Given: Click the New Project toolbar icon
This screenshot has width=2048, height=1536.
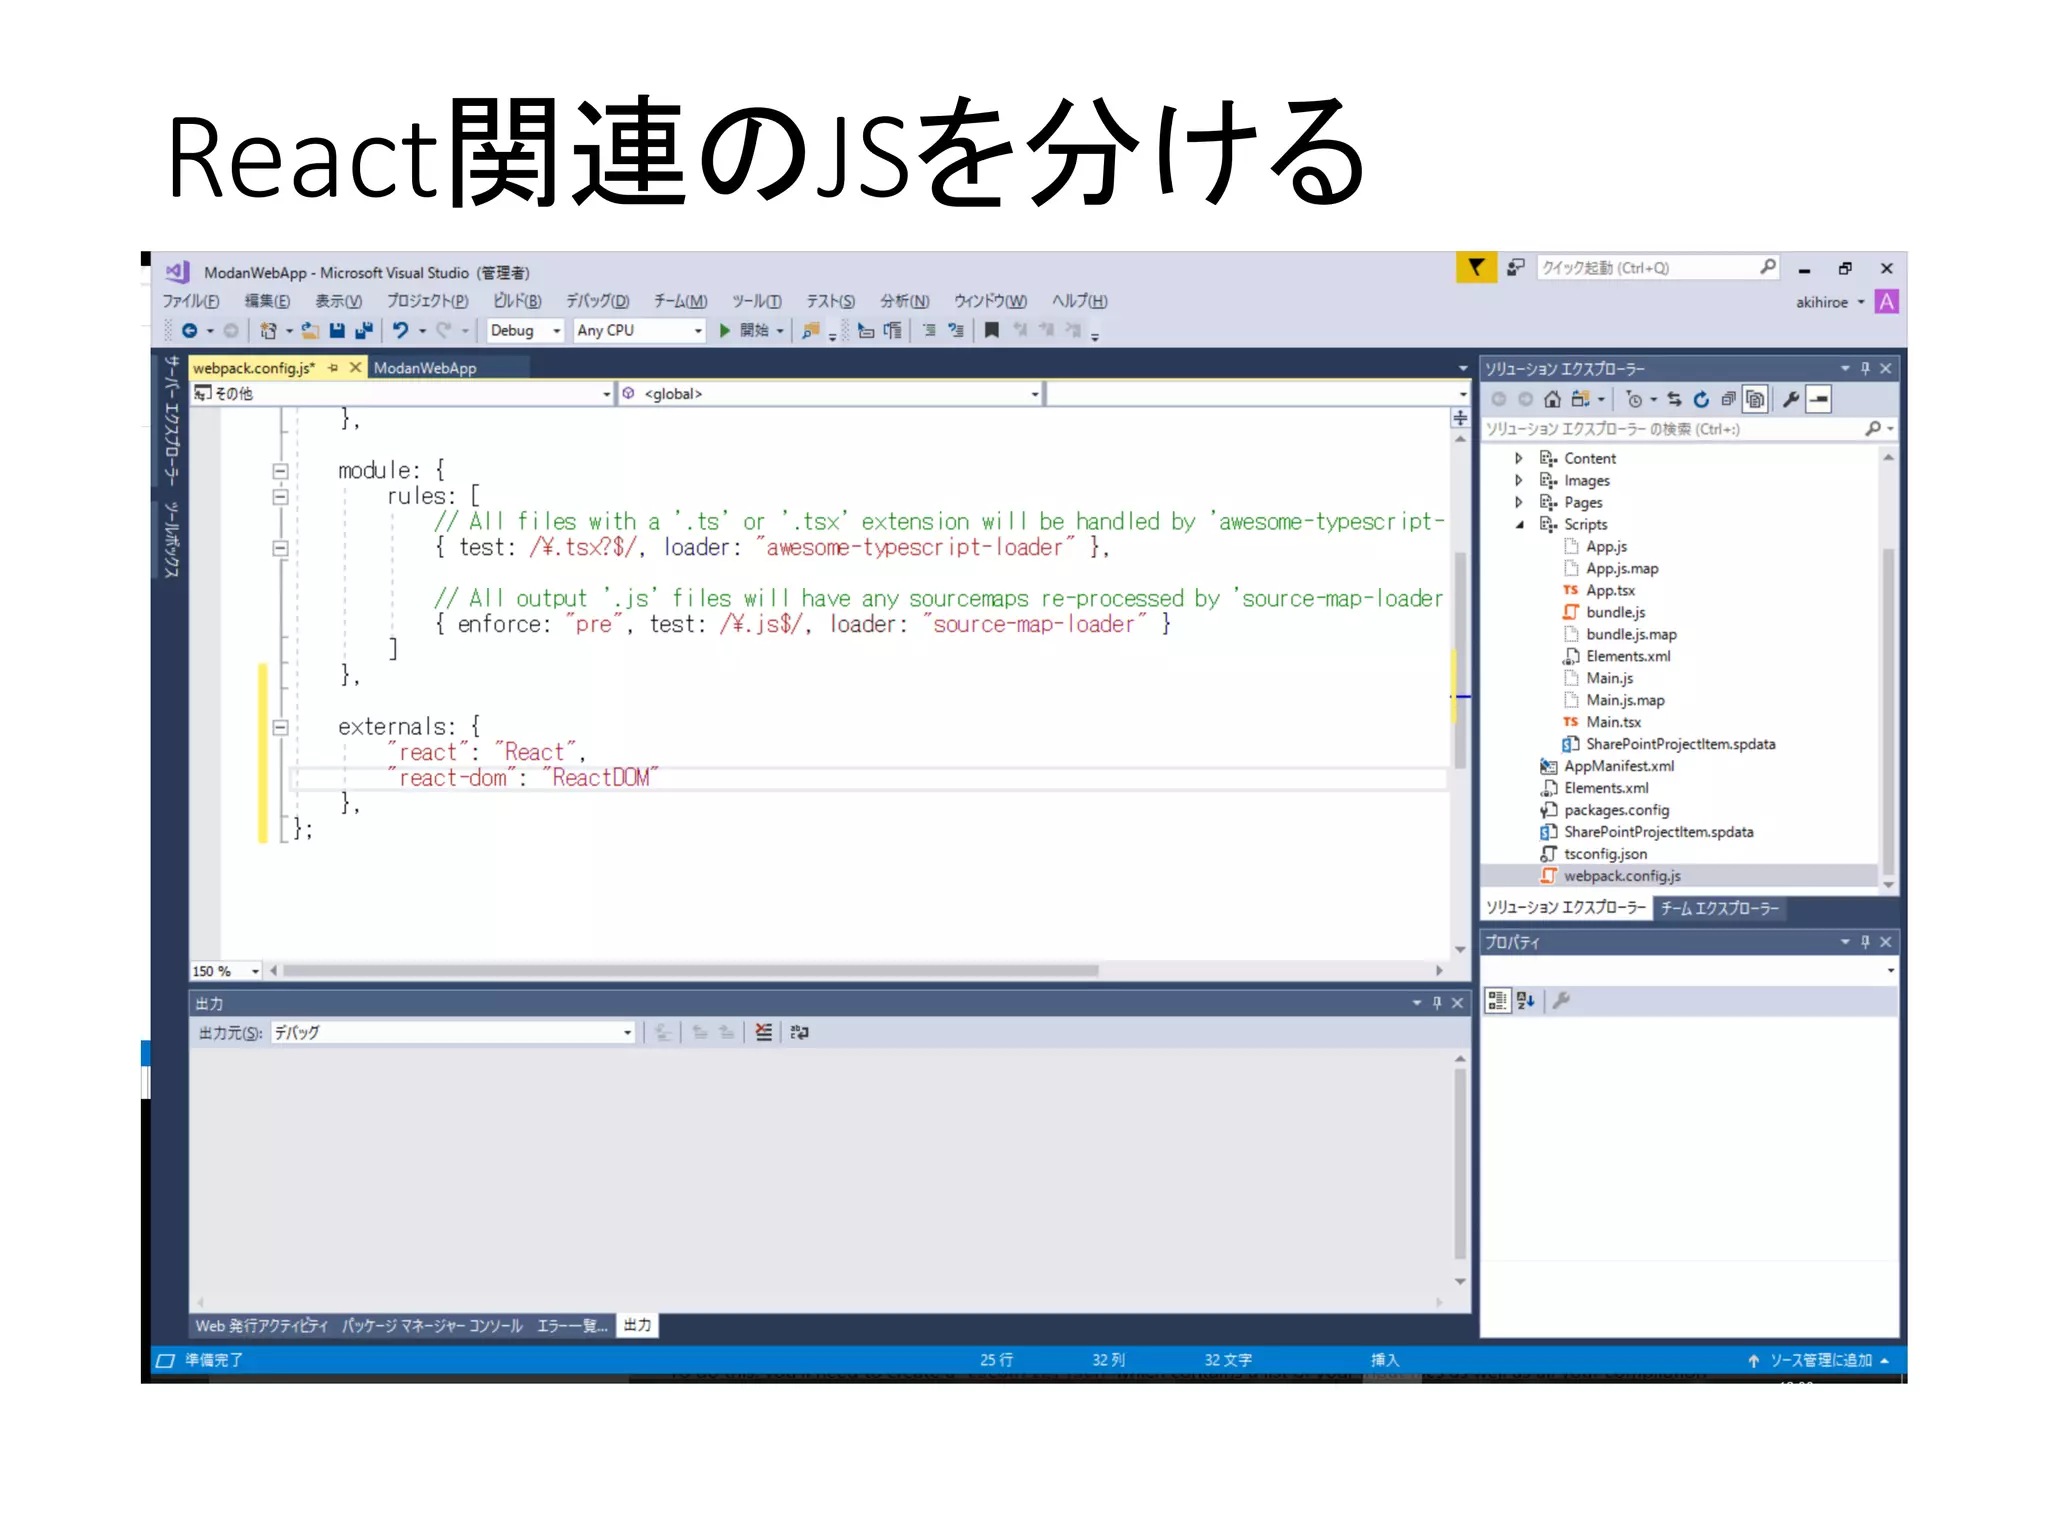Looking at the screenshot, I should (x=268, y=330).
